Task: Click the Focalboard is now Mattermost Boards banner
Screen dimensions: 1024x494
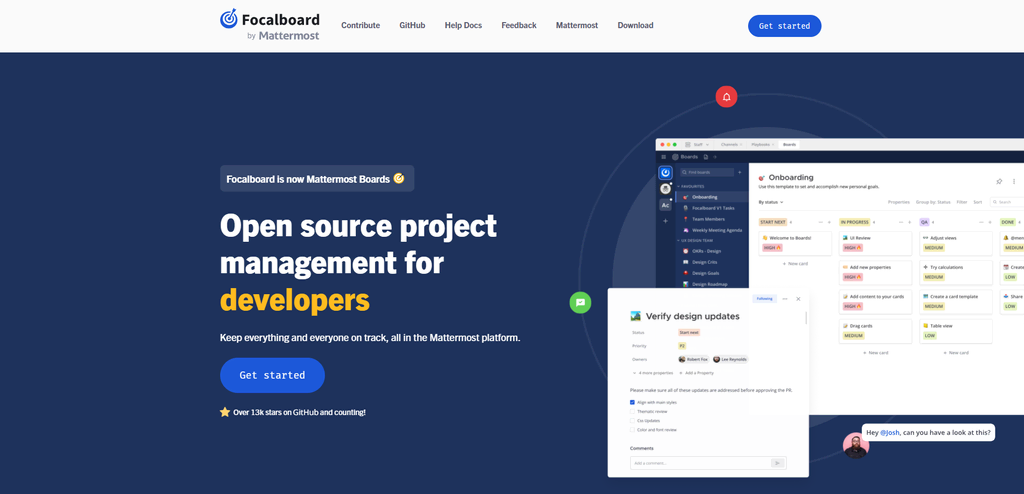Action: coord(317,178)
